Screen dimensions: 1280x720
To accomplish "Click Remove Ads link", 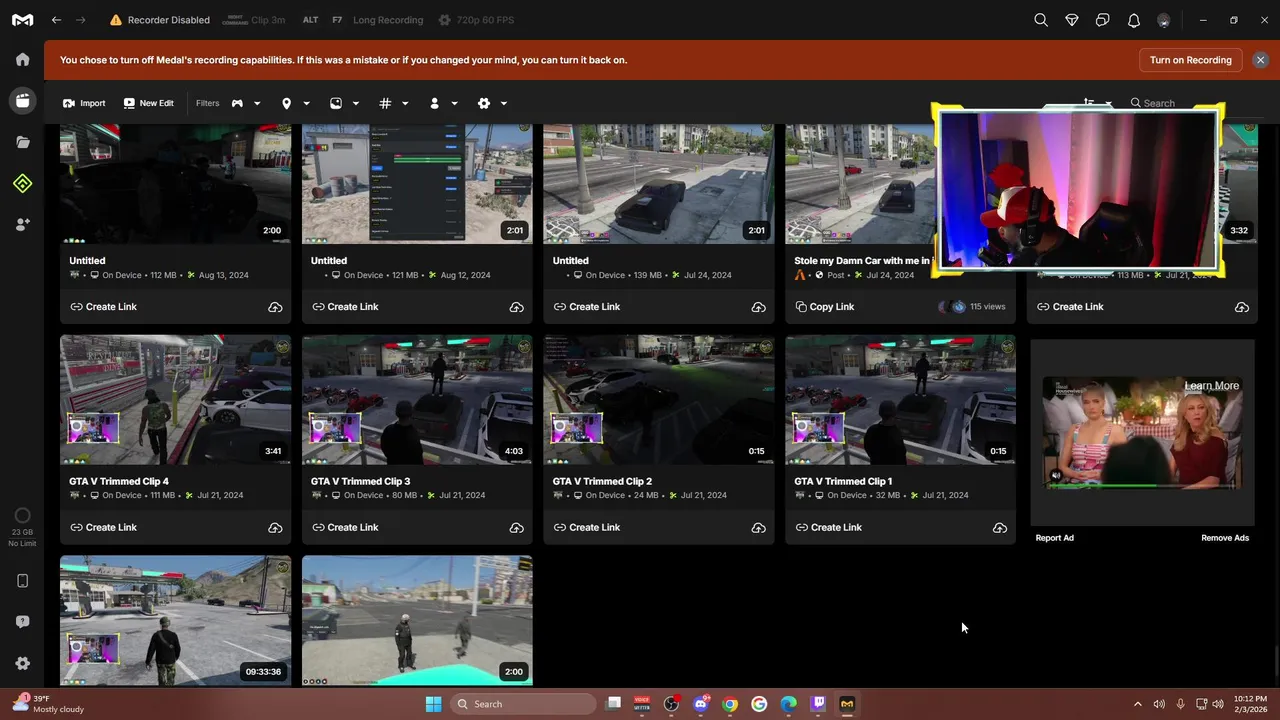I will (1225, 538).
